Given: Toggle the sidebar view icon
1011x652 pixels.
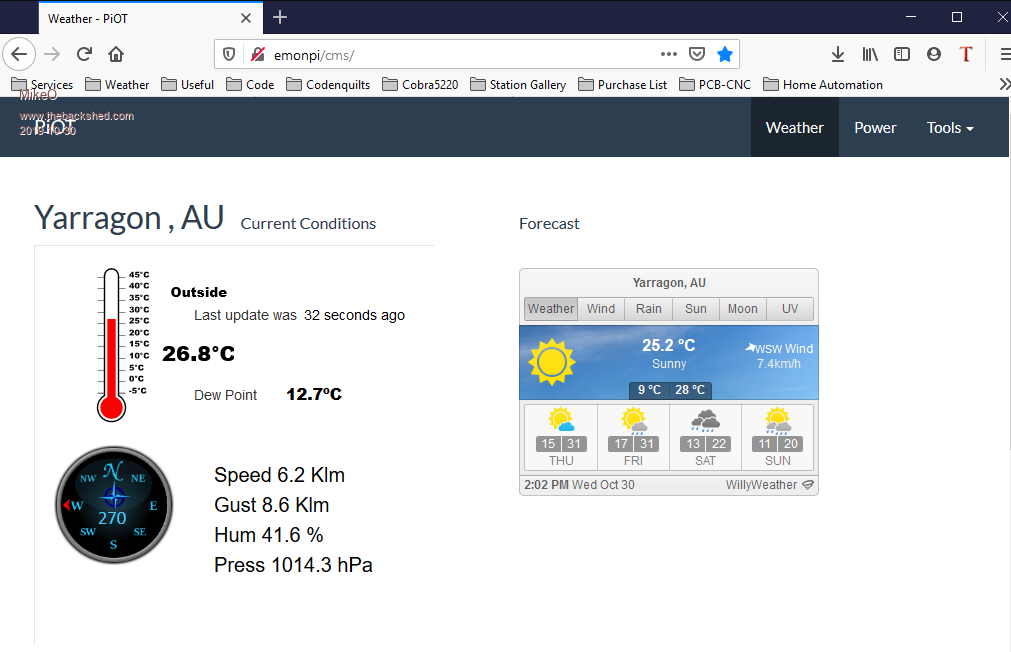Looking at the screenshot, I should pyautogui.click(x=902, y=54).
